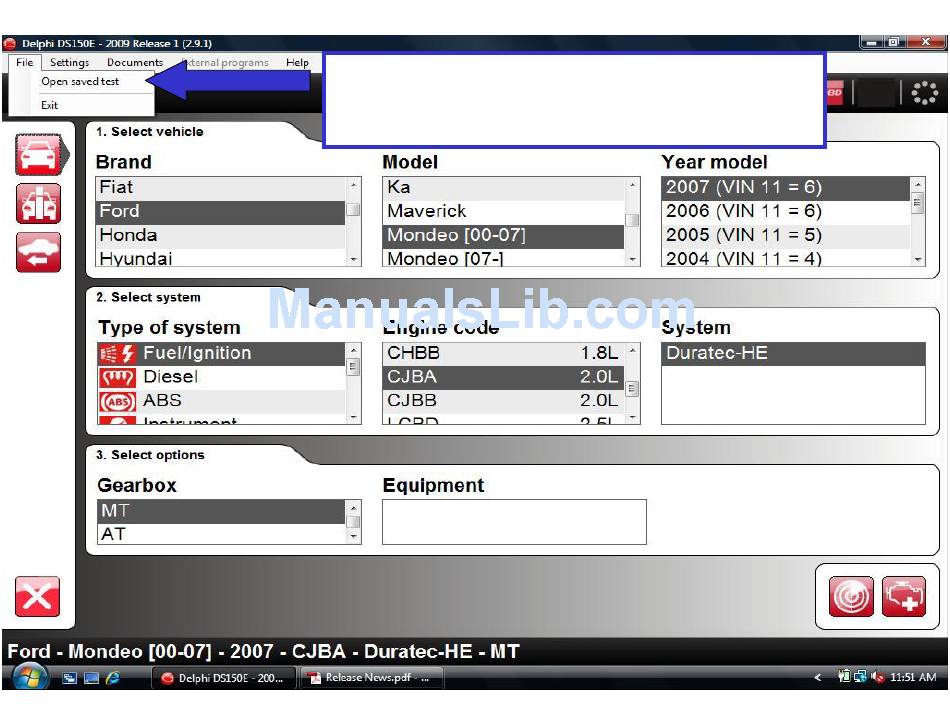Click Engine code list scroll up arrow
Viewport: 950px width, 725px height.
coord(632,350)
